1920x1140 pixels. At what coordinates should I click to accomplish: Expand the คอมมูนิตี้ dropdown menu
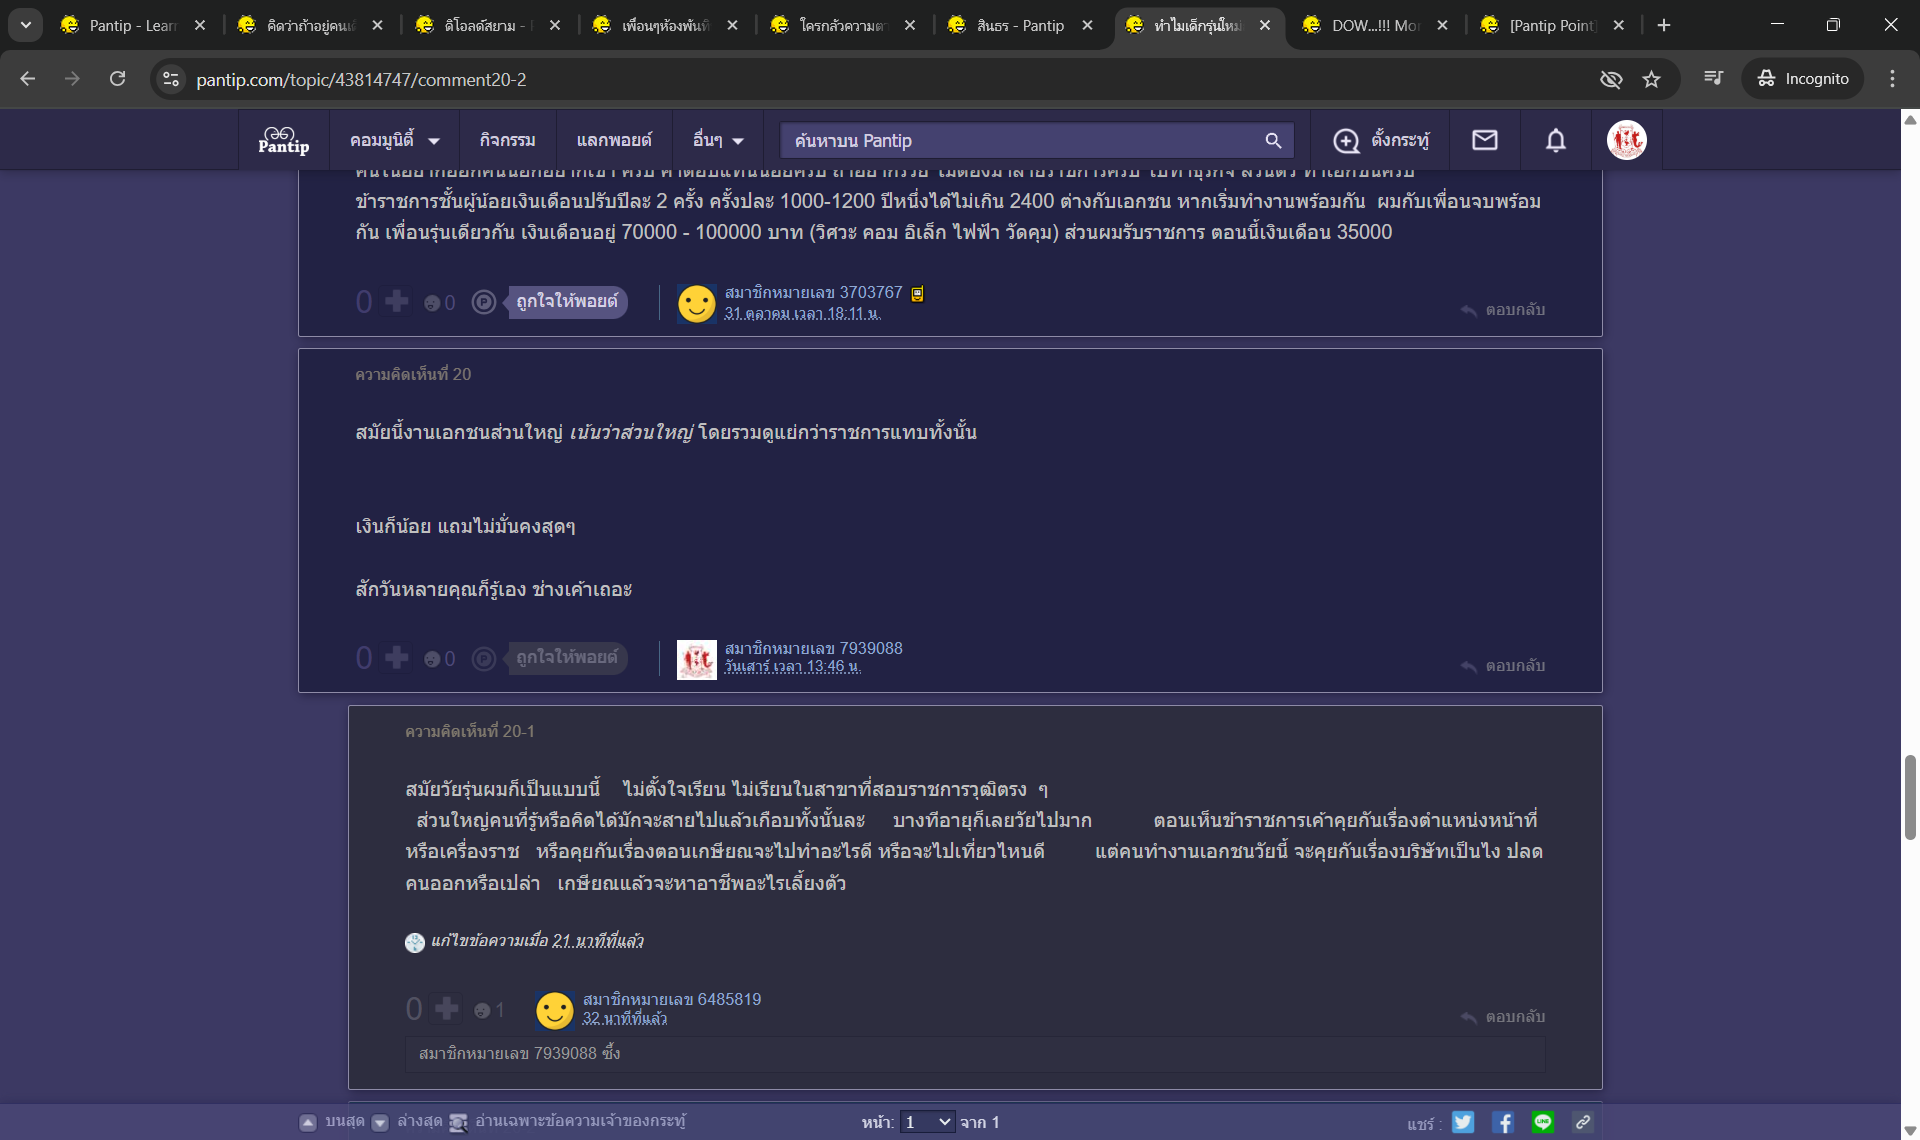[x=394, y=140]
